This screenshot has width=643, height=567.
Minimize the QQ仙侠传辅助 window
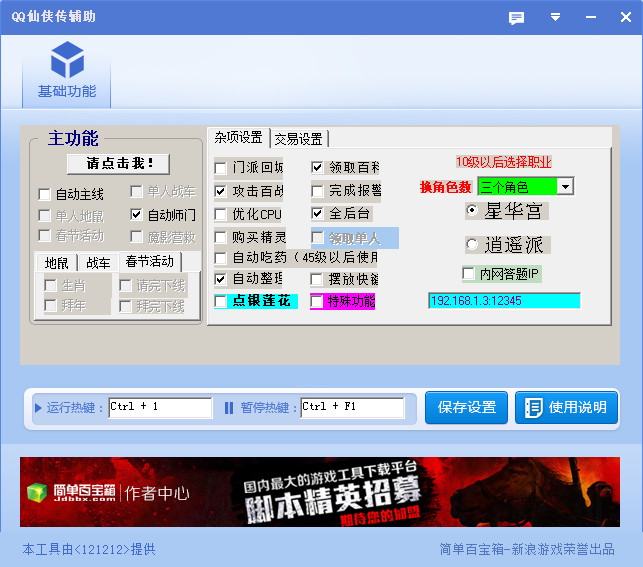click(590, 18)
